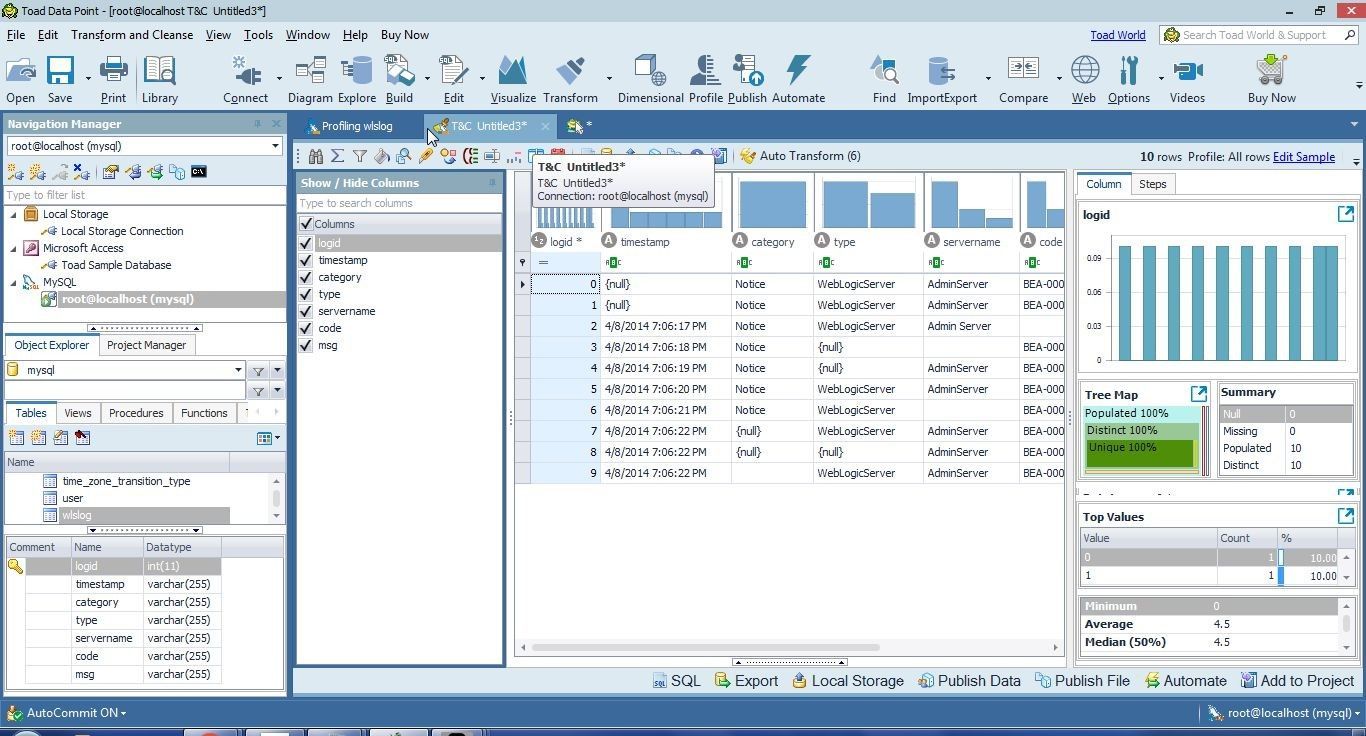Expand the logid chart view icon
The width and height of the screenshot is (1366, 736).
(x=1346, y=214)
